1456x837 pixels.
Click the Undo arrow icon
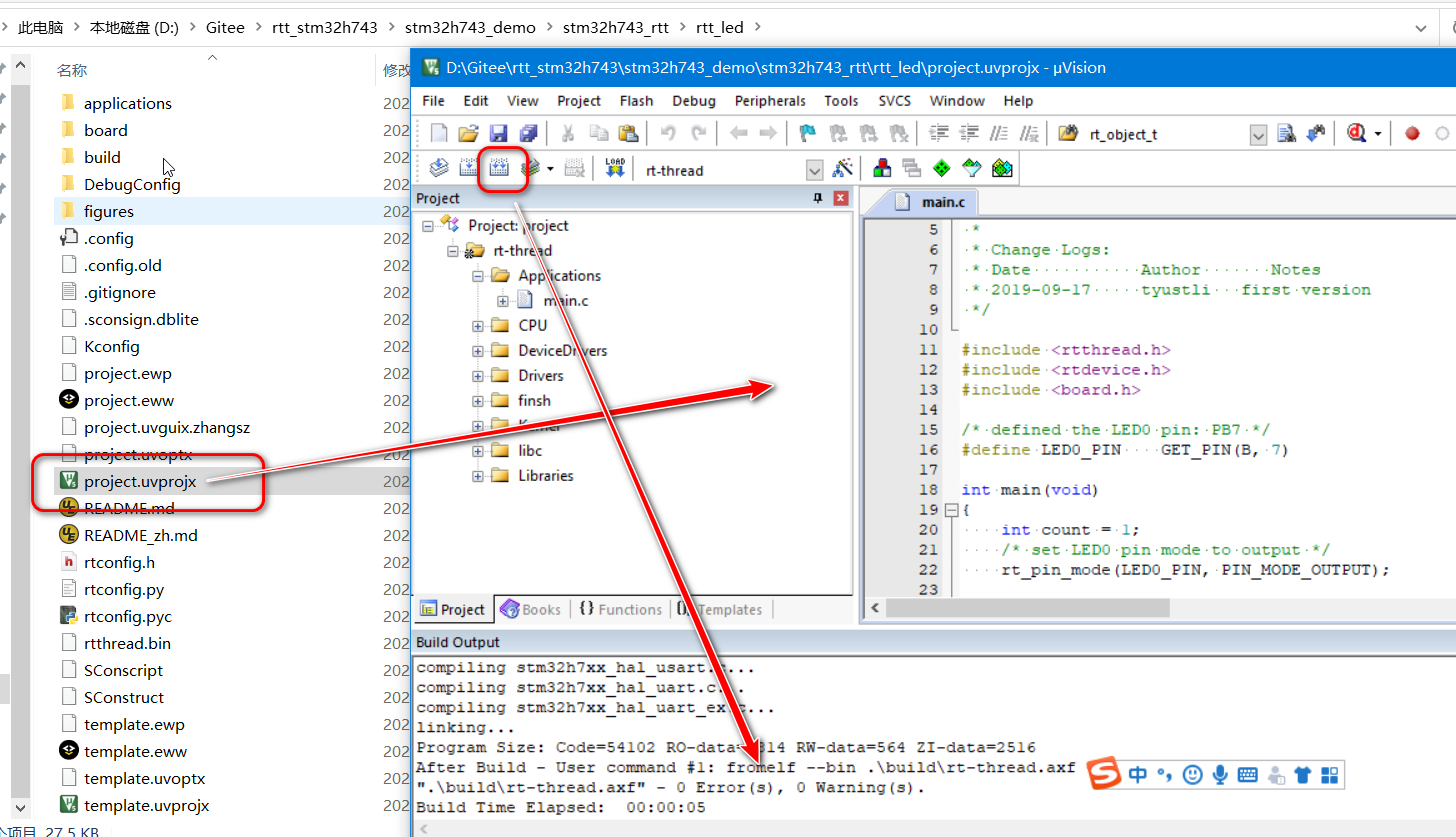(x=668, y=133)
